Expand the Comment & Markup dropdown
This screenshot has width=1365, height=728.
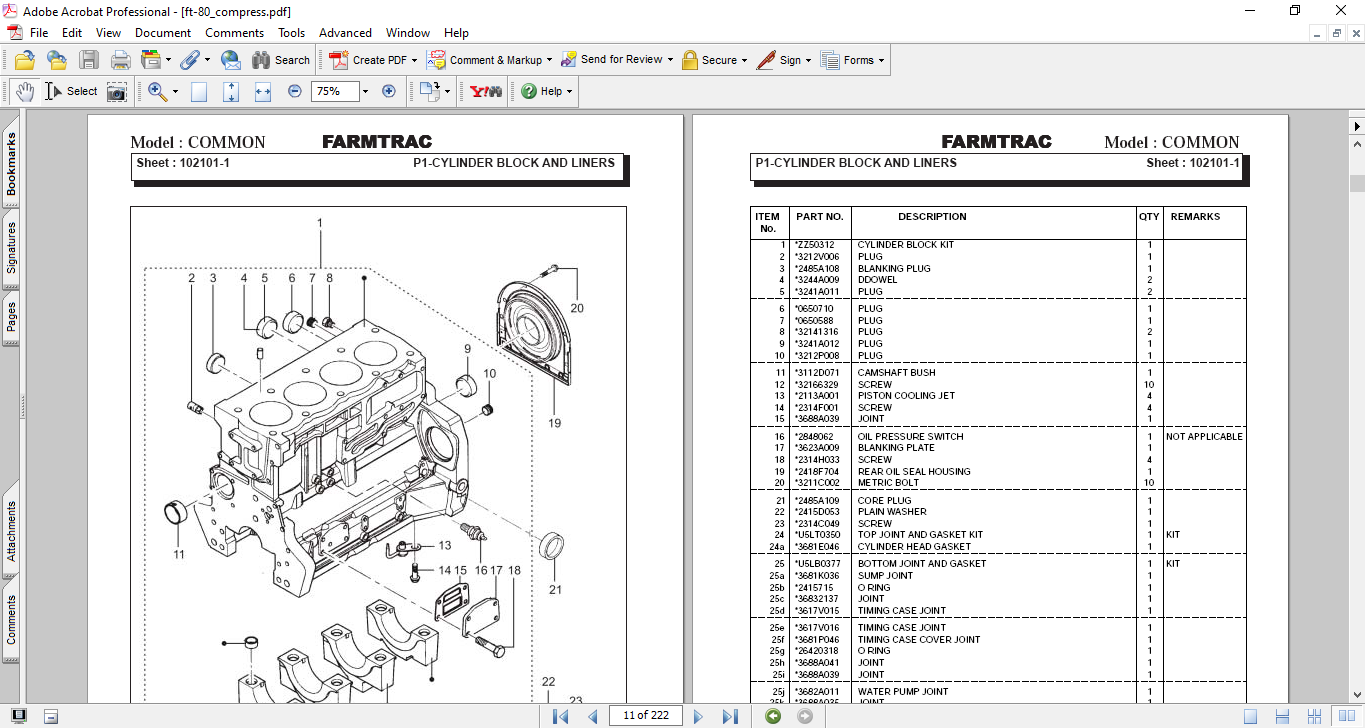coord(549,60)
